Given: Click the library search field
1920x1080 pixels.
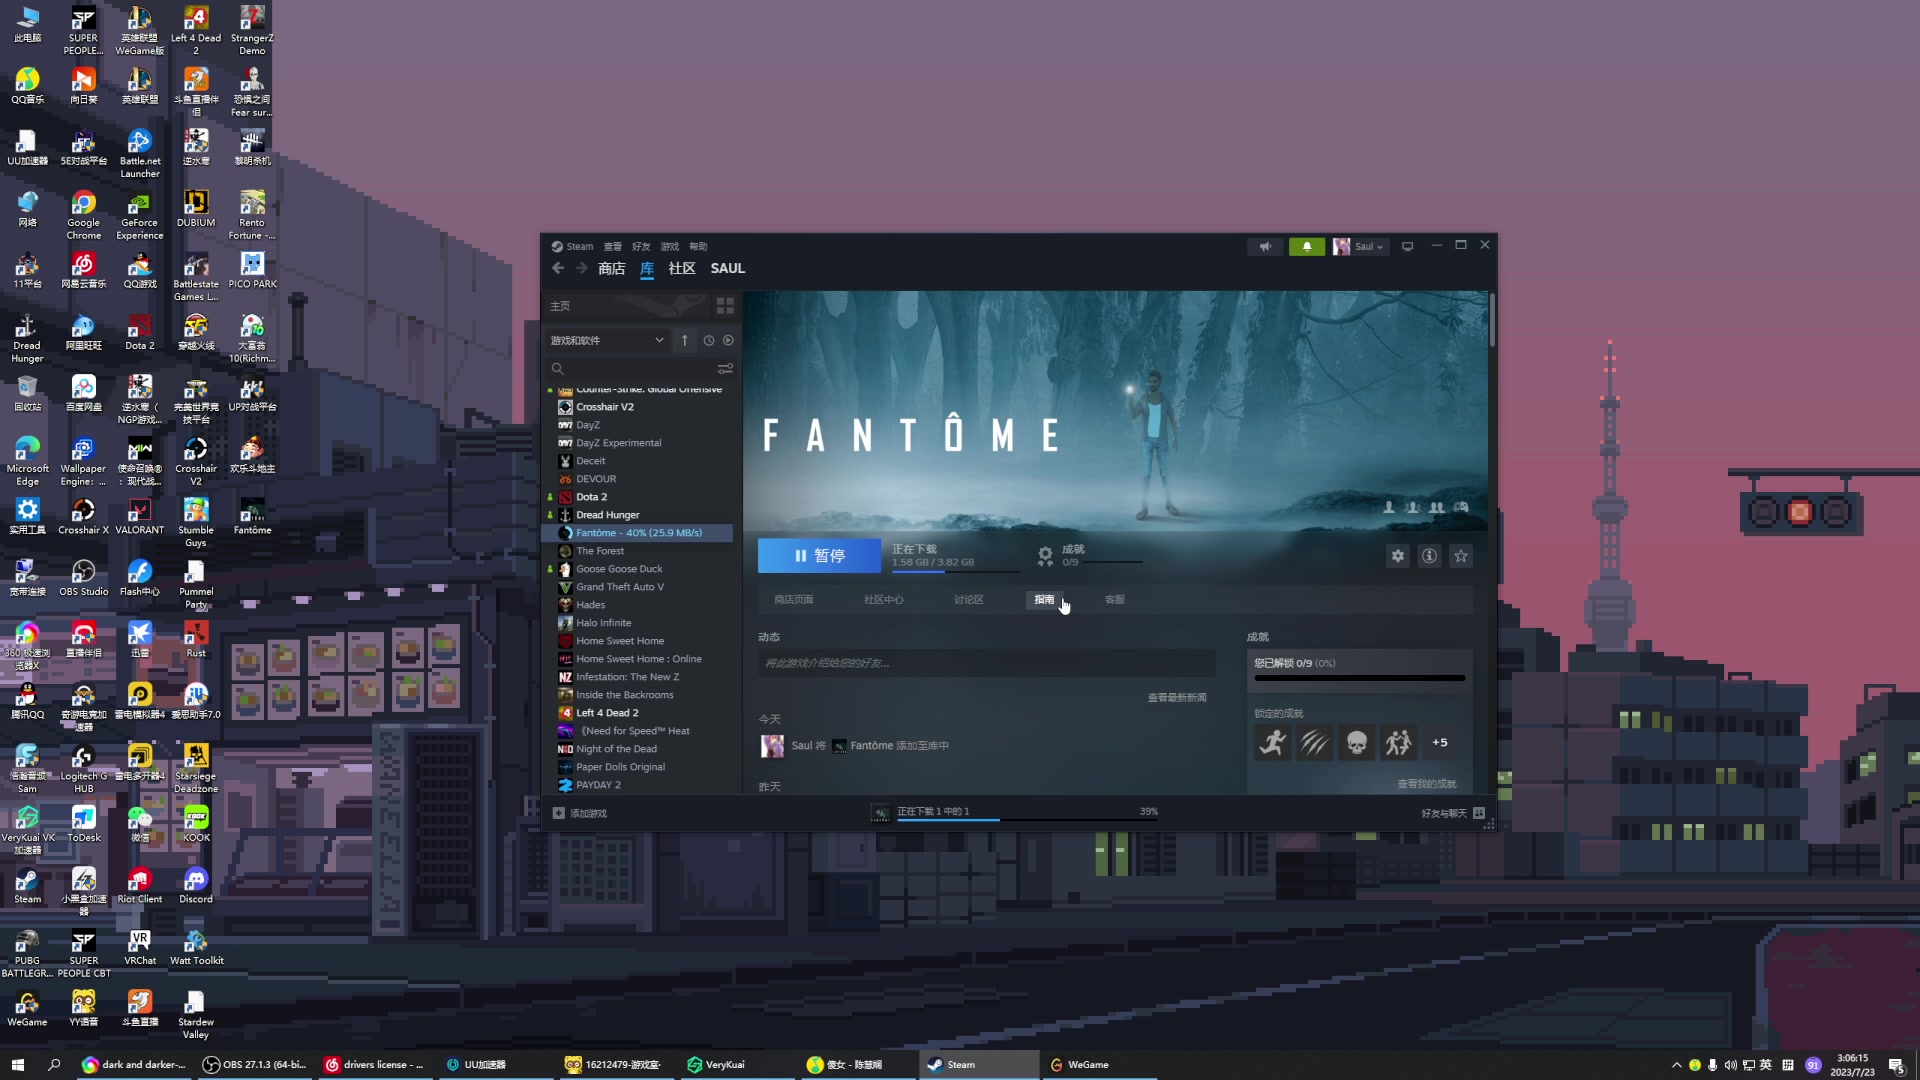Looking at the screenshot, I should click(630, 368).
